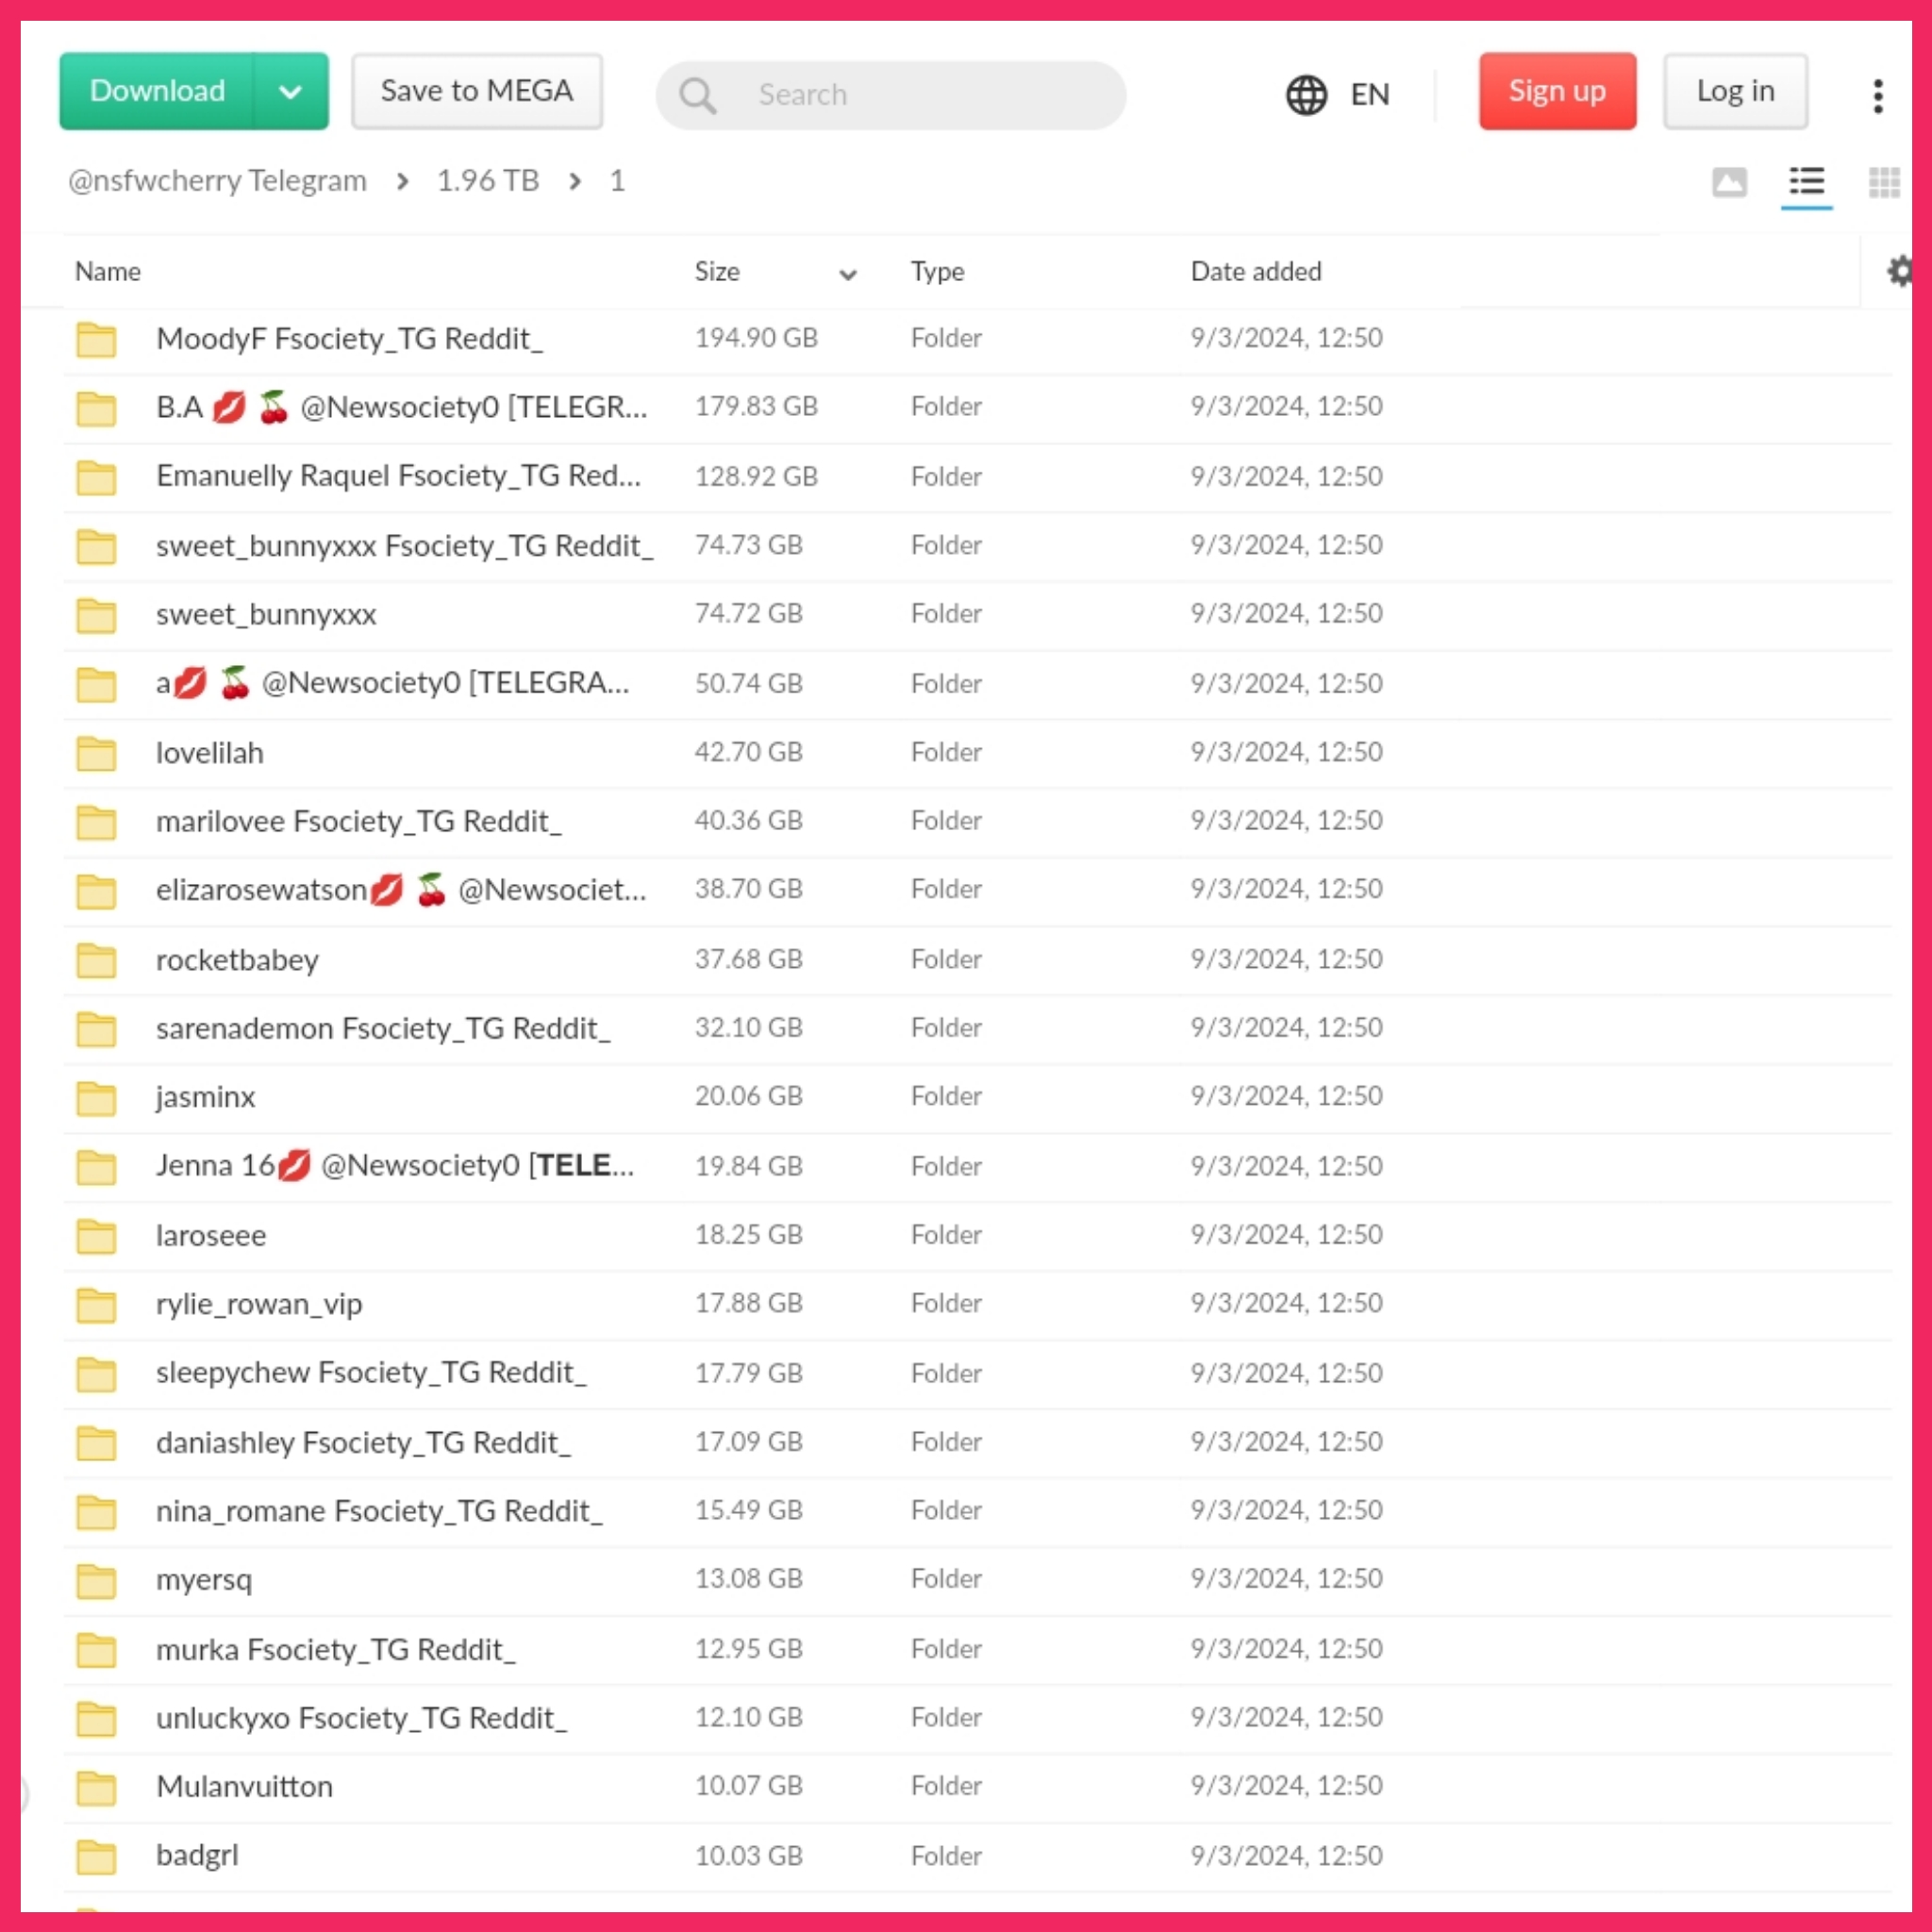
Task: Sort by Size column header
Action: coord(717,272)
